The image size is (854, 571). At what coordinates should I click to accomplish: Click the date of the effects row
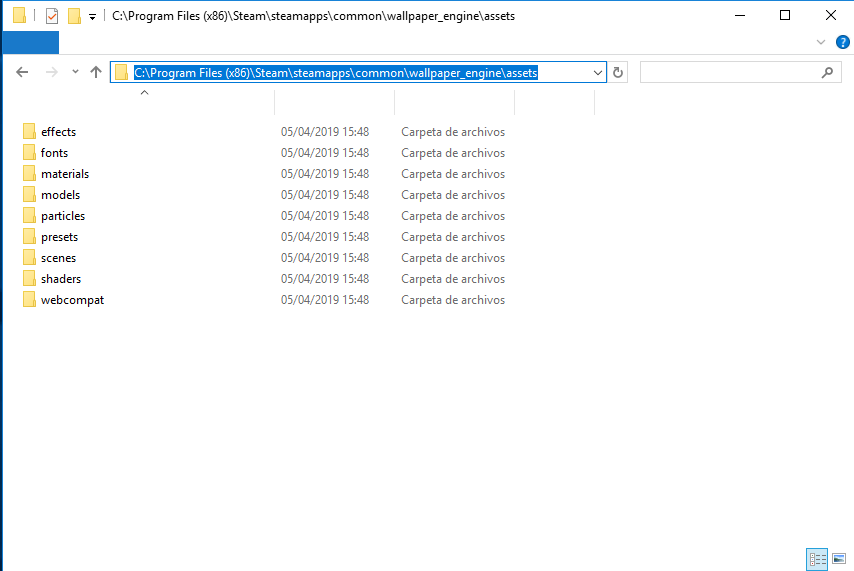pyautogui.click(x=325, y=132)
